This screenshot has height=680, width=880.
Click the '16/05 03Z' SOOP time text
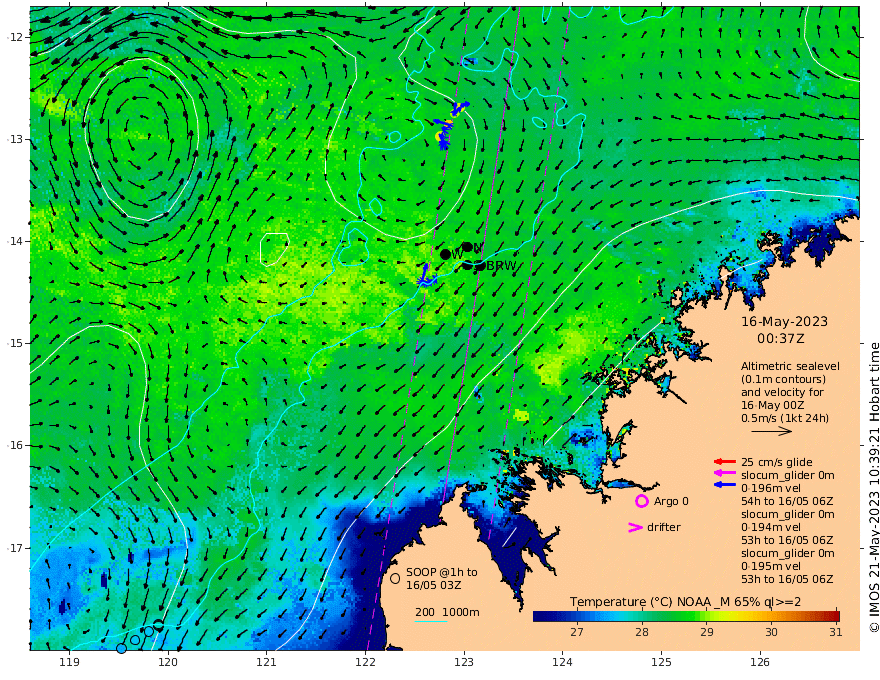[x=432, y=585]
